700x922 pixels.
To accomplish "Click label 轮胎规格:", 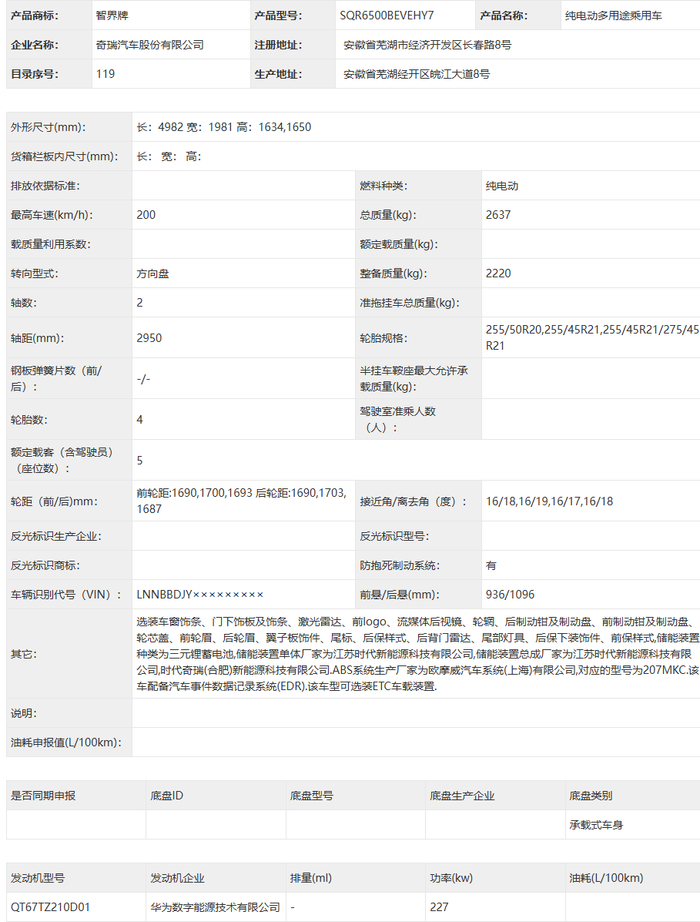I will coord(384,338).
